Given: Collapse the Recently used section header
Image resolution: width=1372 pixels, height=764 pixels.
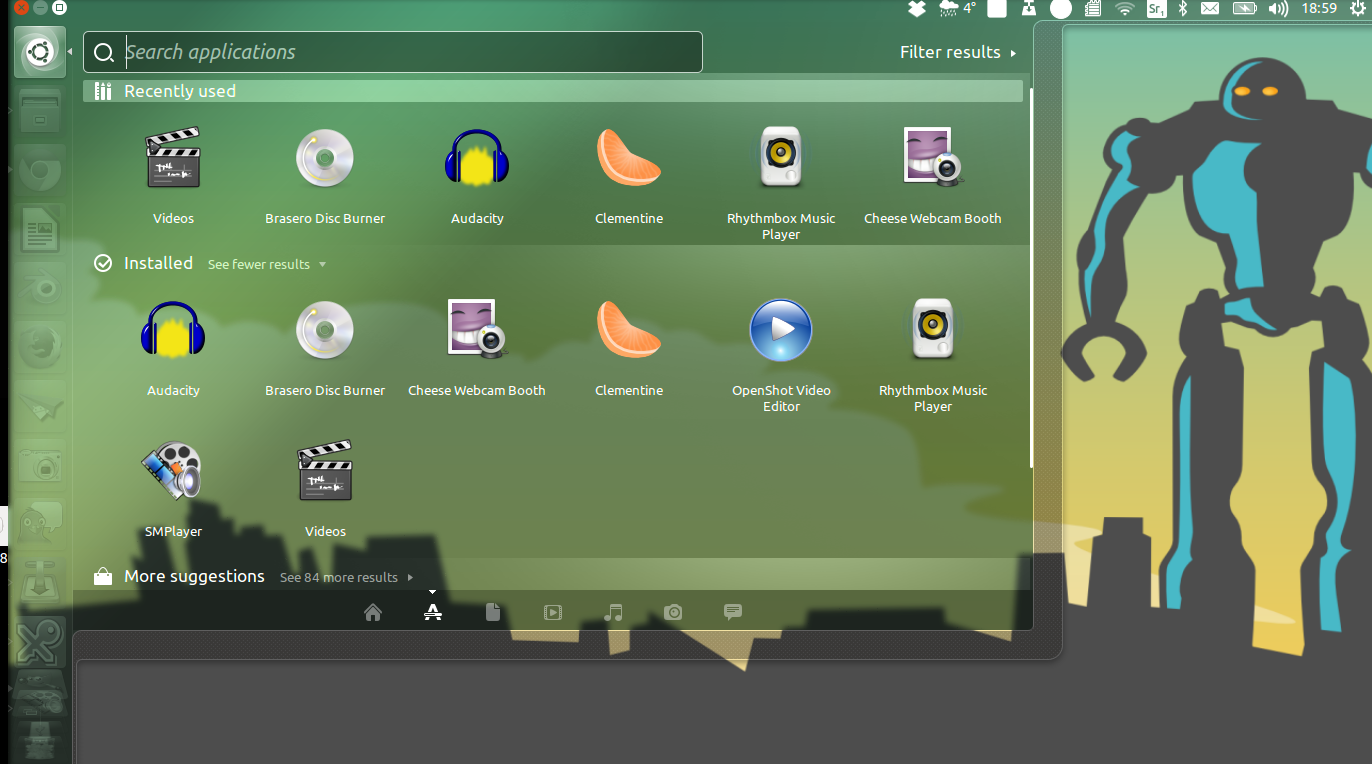Looking at the screenshot, I should click(553, 91).
